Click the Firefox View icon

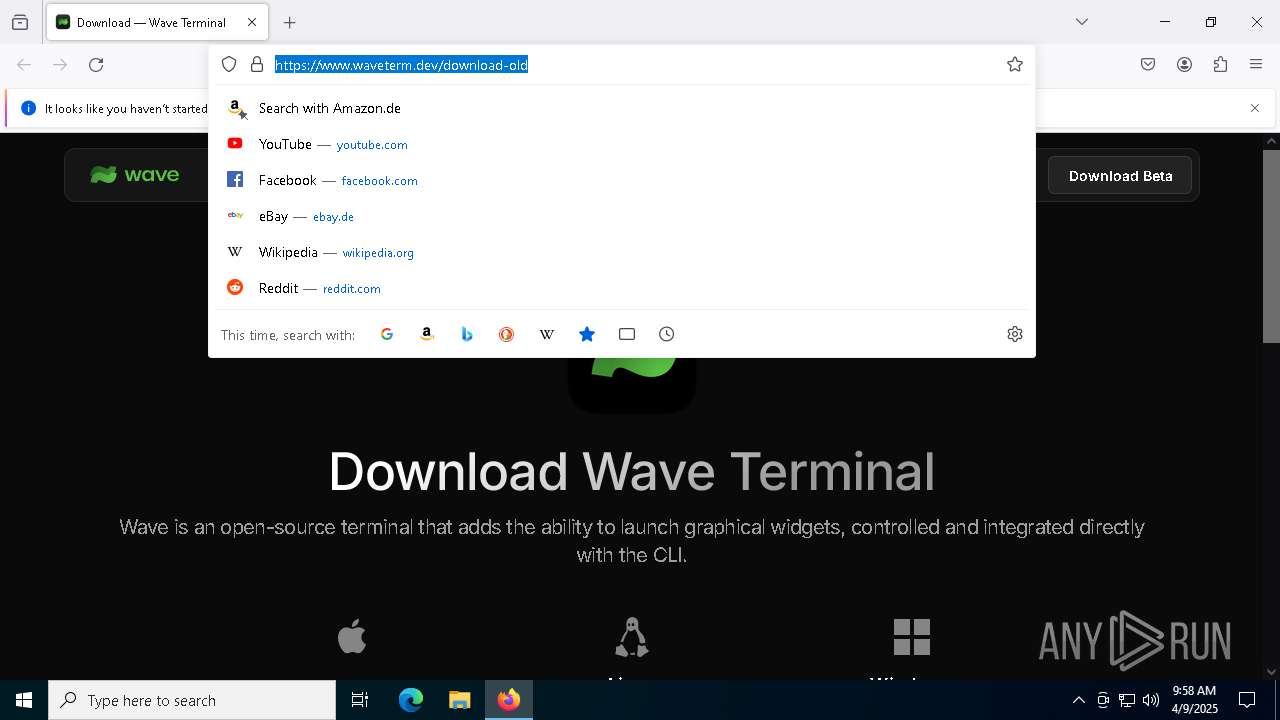20,22
